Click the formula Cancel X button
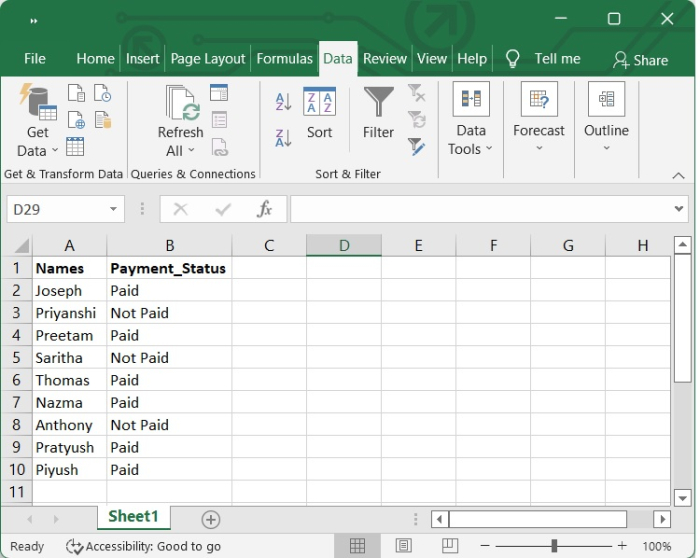The width and height of the screenshot is (700, 558). (x=180, y=209)
